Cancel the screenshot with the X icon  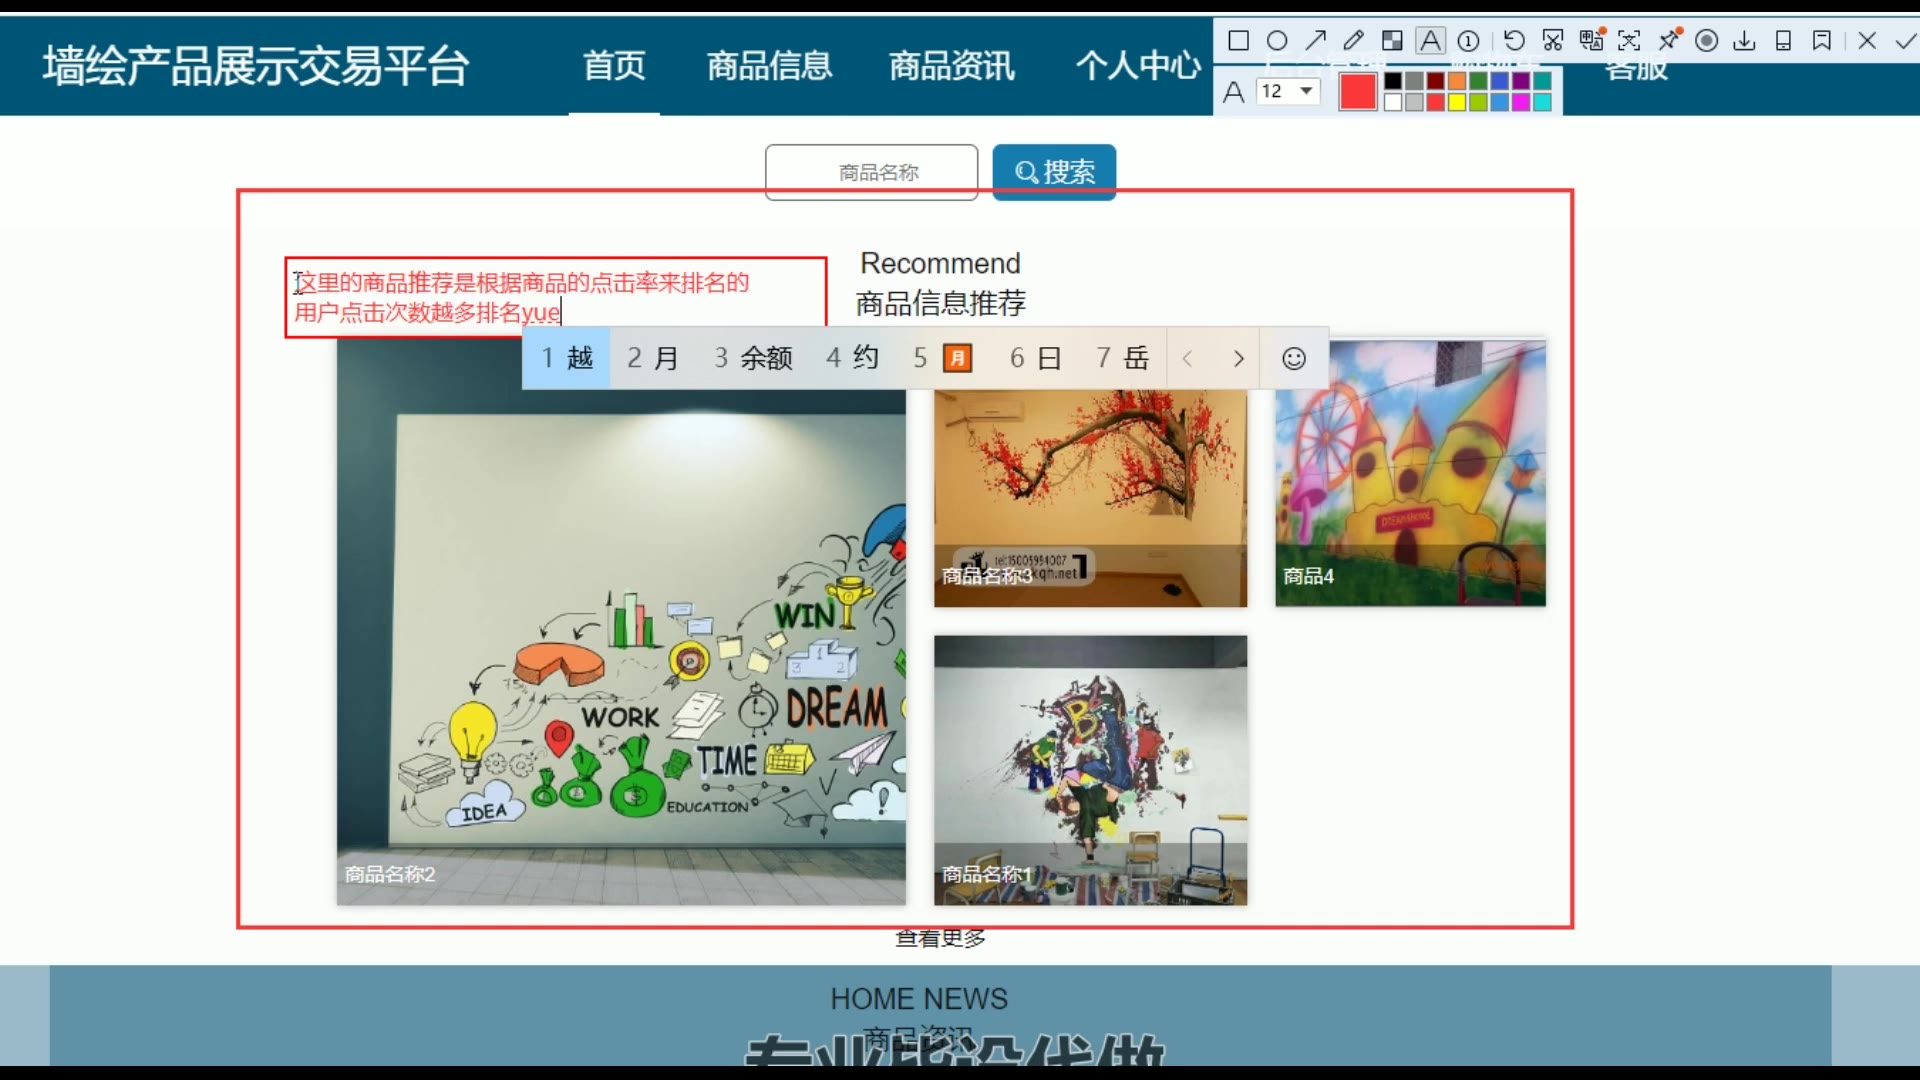1867,40
